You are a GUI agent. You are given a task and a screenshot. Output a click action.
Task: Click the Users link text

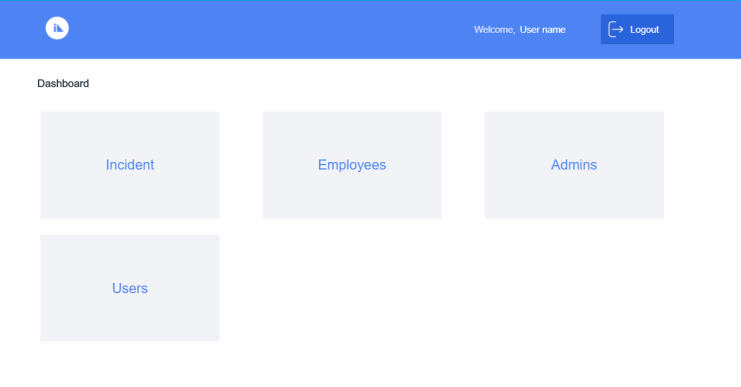click(130, 288)
